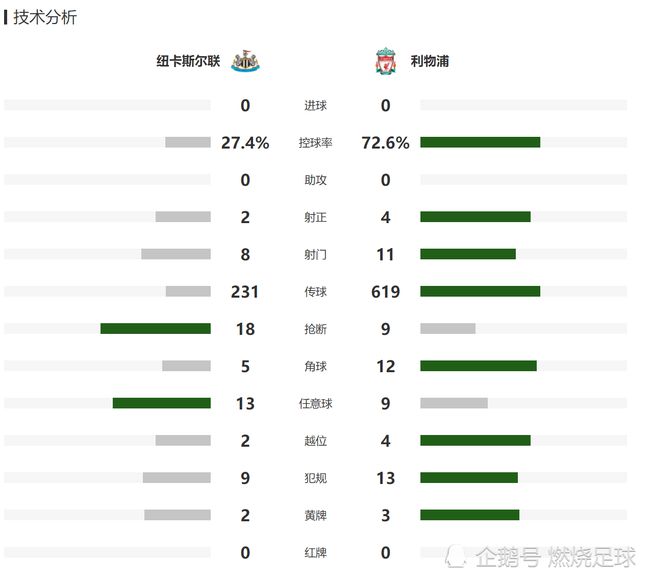The image size is (650, 580).
Task: Click the 射门 shots label
Action: coord(315,255)
